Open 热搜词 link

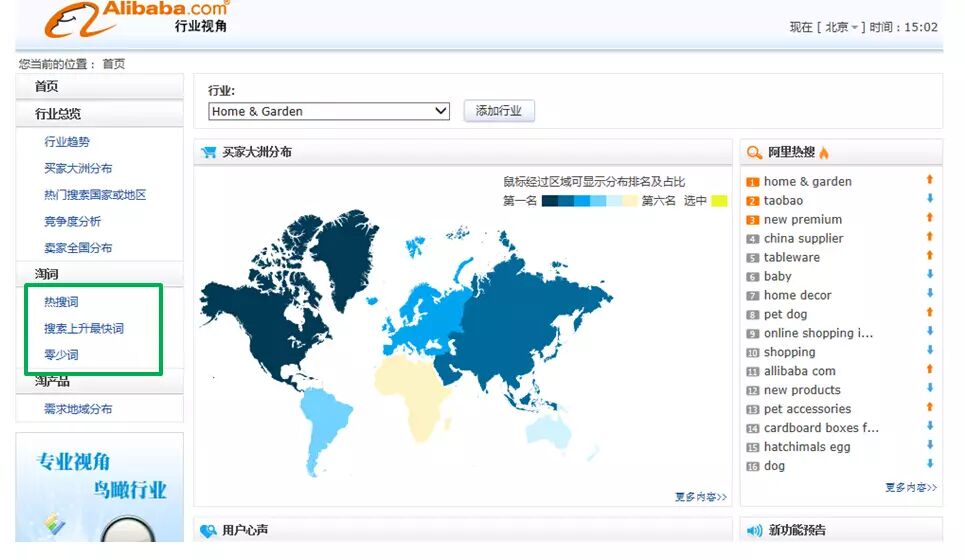[62, 302]
